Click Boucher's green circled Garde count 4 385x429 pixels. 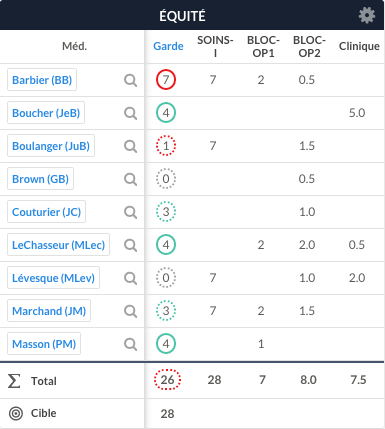point(166,113)
